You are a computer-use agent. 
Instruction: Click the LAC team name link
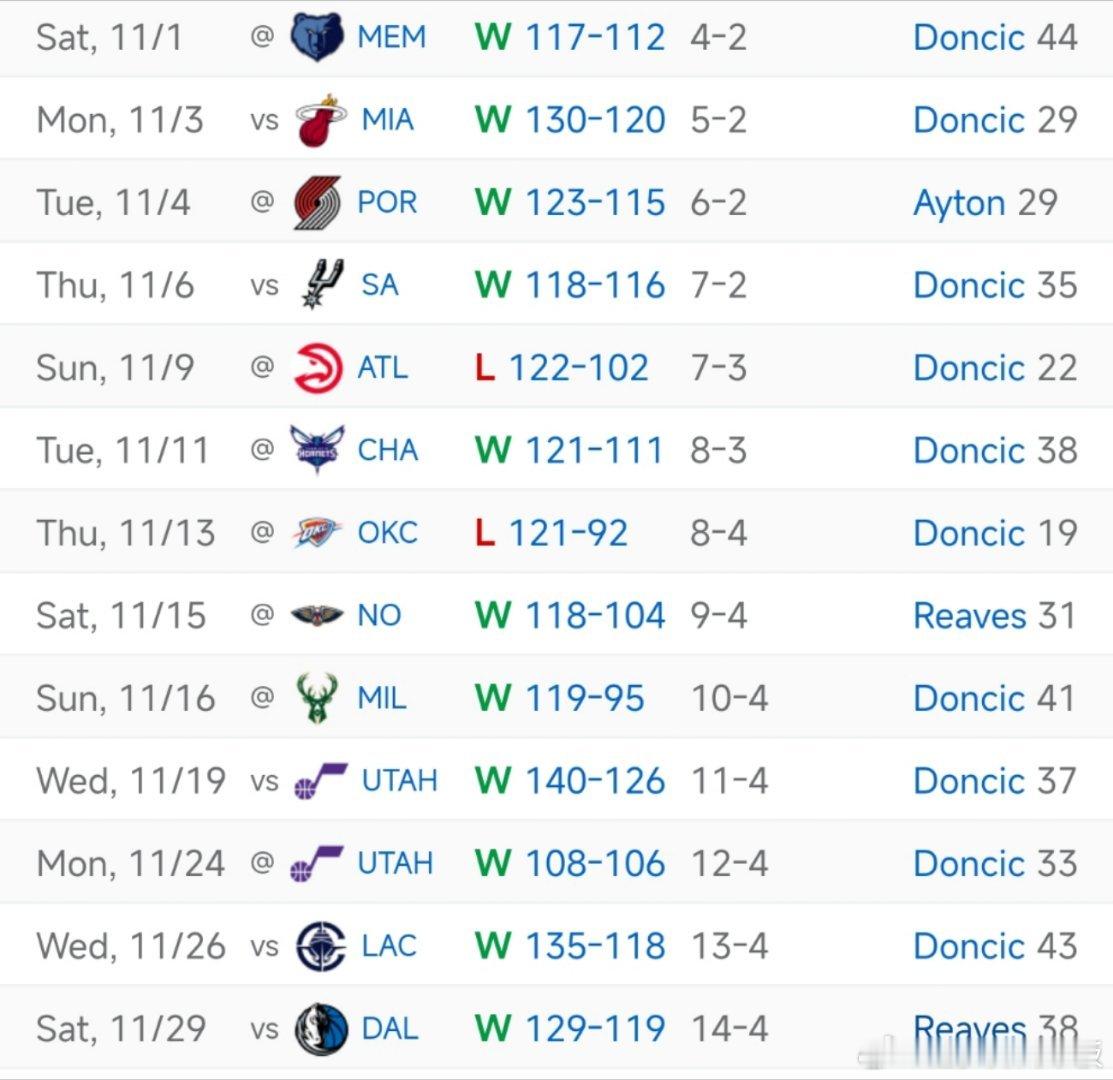click(388, 946)
